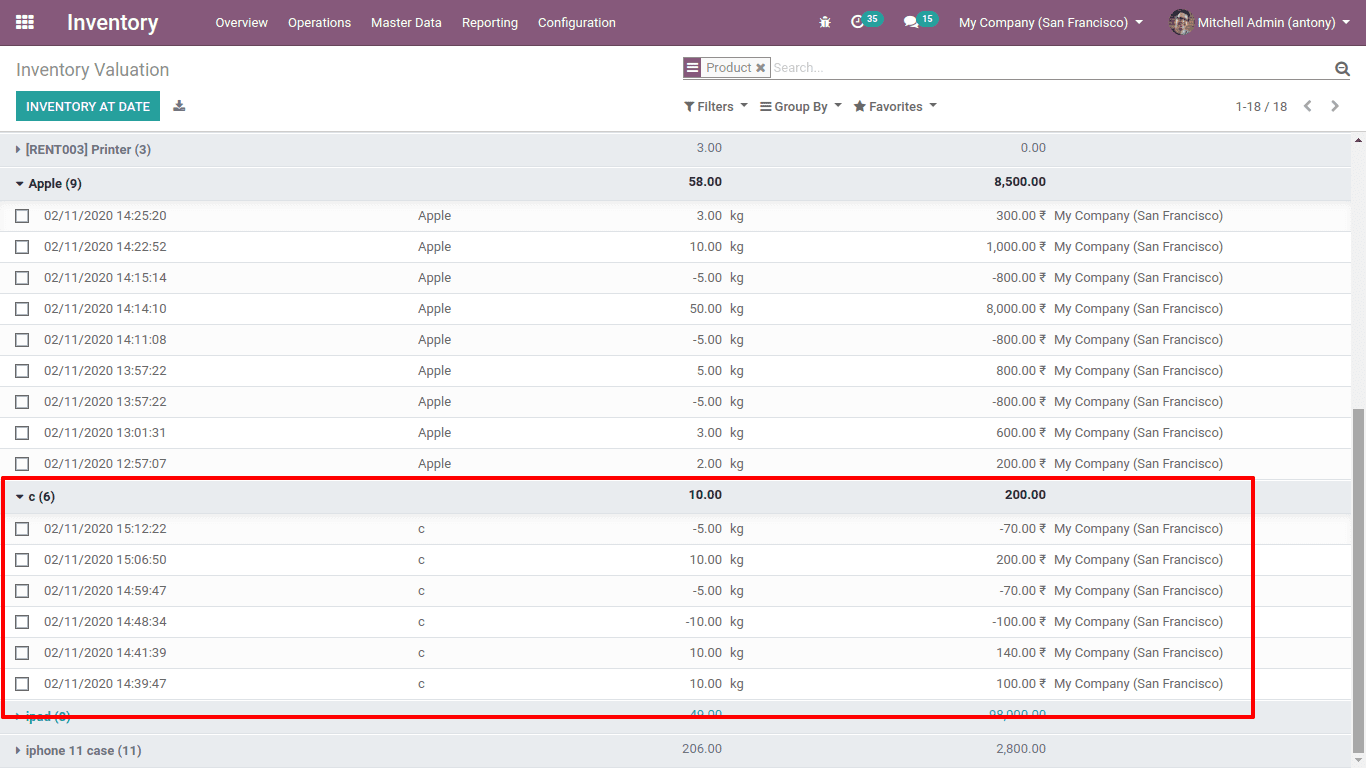Tick checkbox for c 14:59:47 row
This screenshot has height=768, width=1366.
click(x=22, y=591)
